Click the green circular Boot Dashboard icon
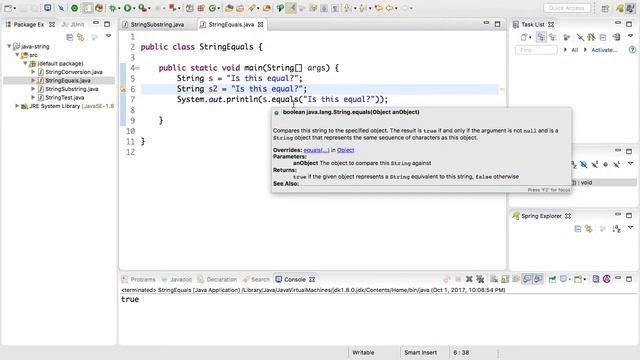 tap(74, 8)
